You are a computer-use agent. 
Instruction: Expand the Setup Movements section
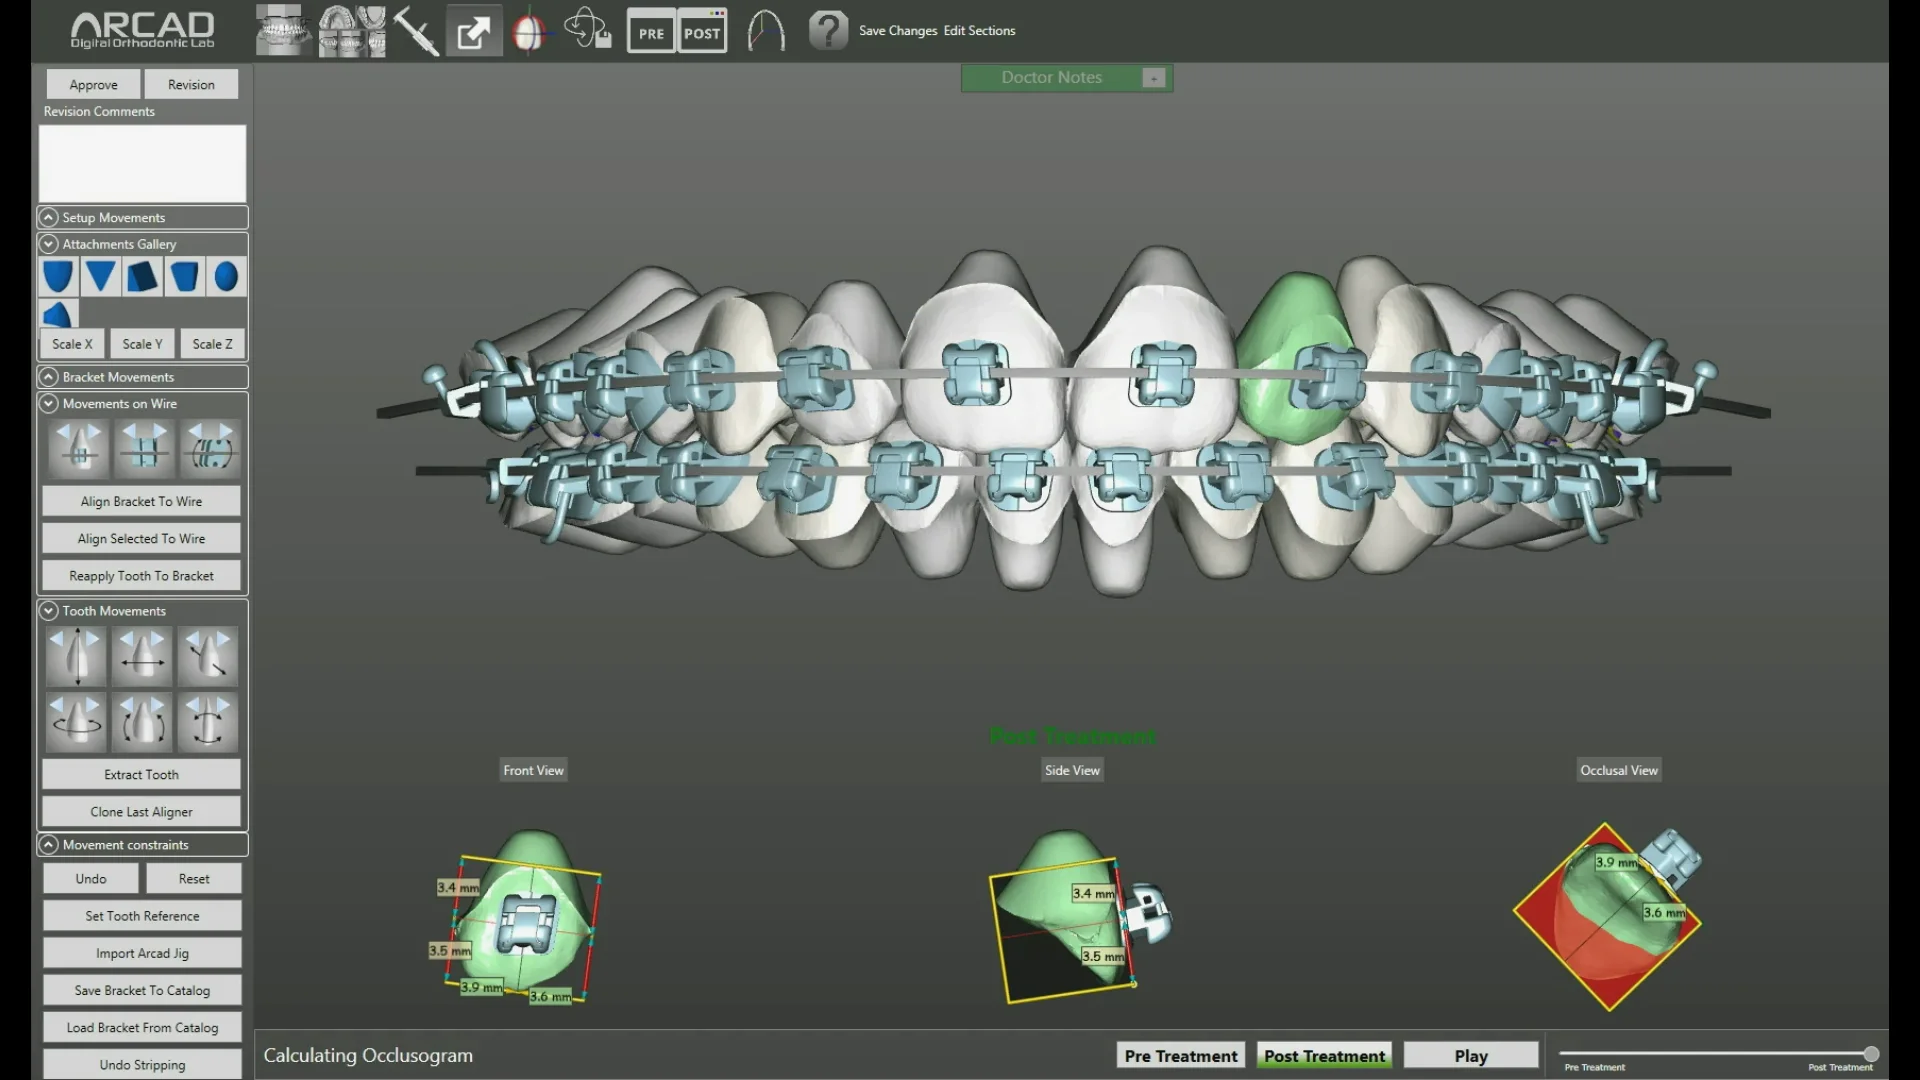pos(49,217)
